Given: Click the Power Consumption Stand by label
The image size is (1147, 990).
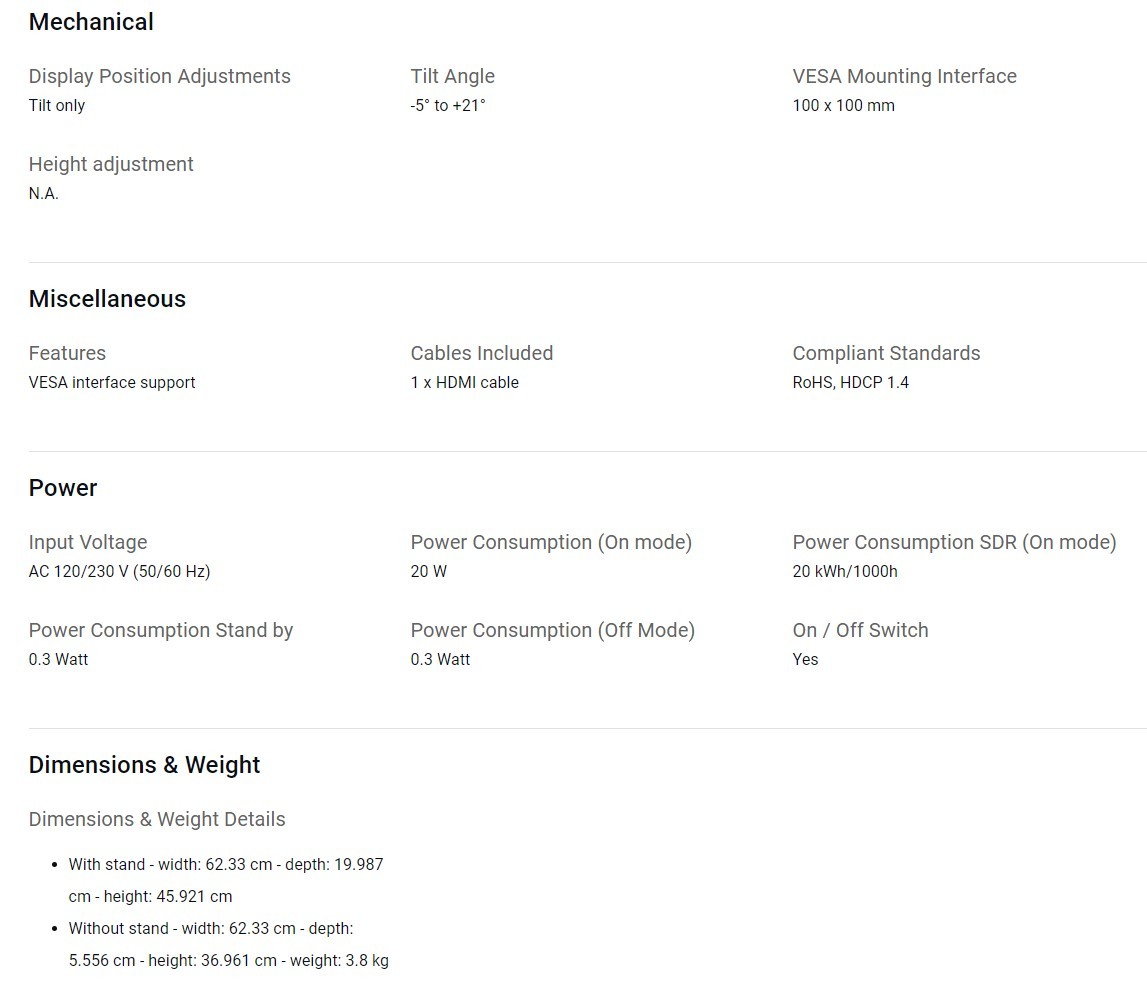Looking at the screenshot, I should pos(161,630).
